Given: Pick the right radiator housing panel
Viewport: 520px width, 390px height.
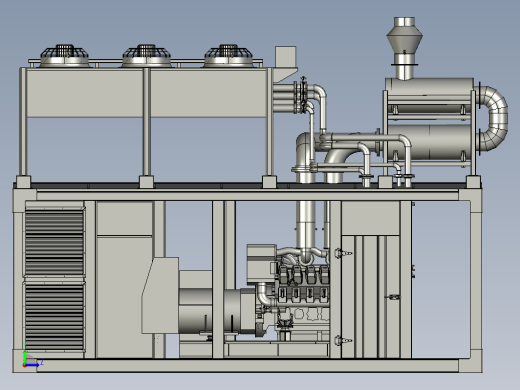Looking at the screenshot, I should (x=209, y=93).
